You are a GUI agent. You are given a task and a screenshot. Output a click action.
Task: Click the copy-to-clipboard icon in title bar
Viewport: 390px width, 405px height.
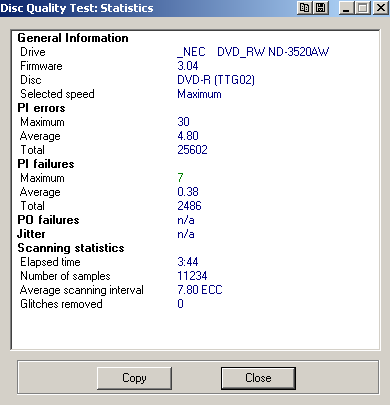[304, 8]
